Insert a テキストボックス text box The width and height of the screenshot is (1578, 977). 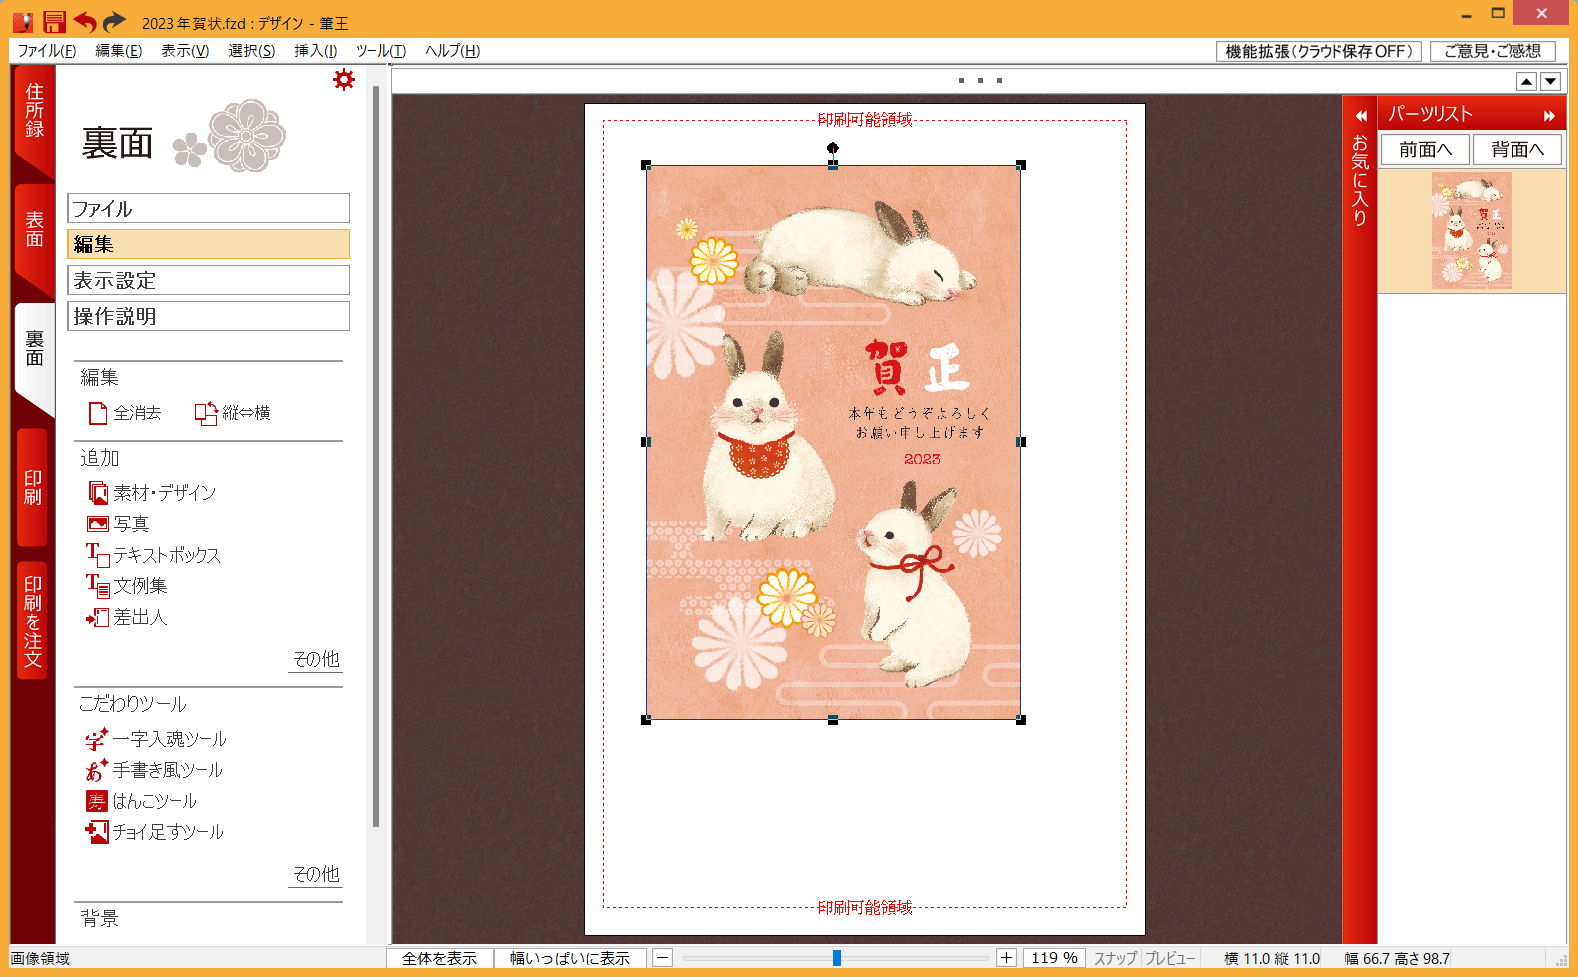(x=98, y=555)
